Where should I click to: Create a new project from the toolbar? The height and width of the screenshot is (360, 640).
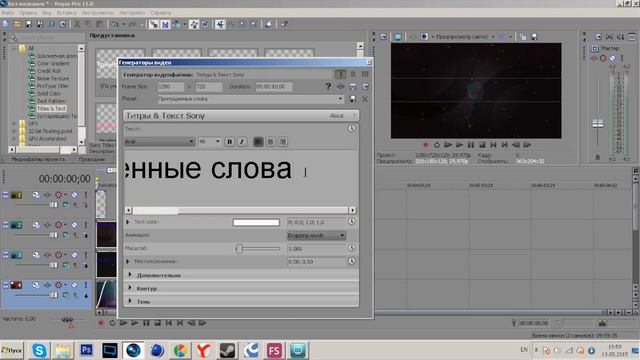coord(6,24)
